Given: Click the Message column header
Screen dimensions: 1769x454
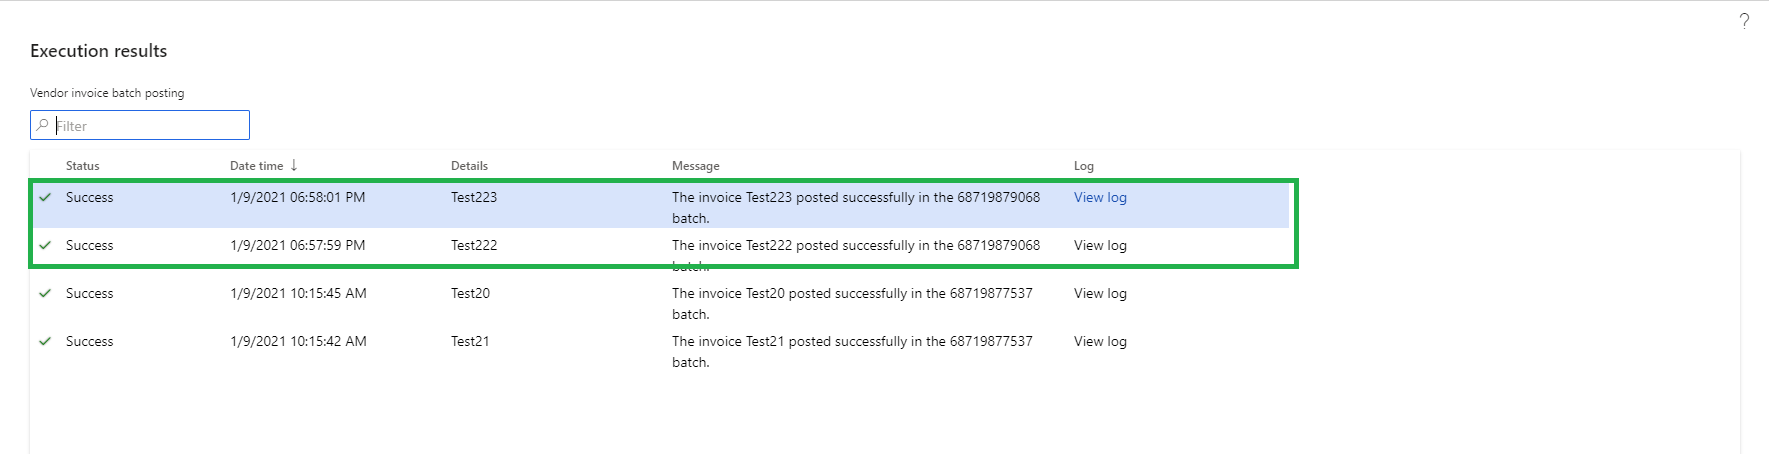Looking at the screenshot, I should tap(695, 166).
